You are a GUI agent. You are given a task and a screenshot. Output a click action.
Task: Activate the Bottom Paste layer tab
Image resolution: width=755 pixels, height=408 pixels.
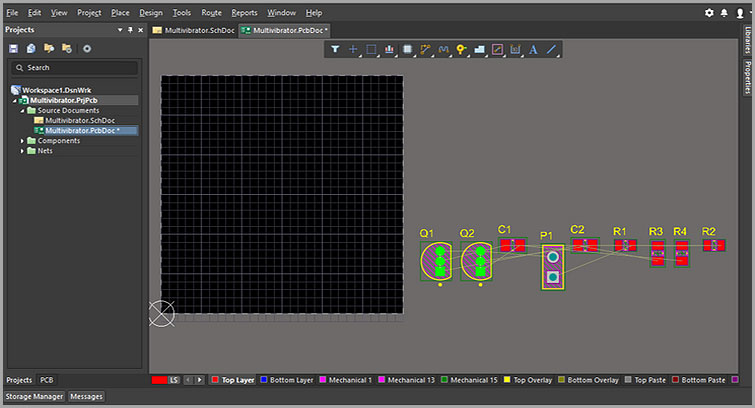pyautogui.click(x=699, y=380)
